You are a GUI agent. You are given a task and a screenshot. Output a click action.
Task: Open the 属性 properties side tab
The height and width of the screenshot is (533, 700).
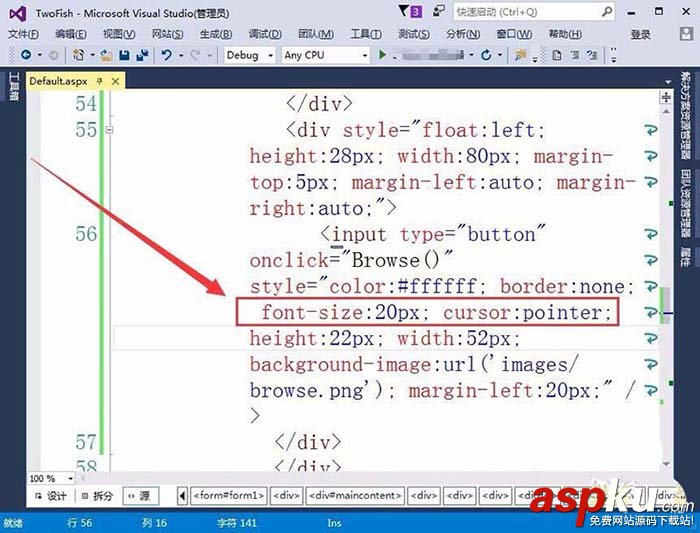[686, 257]
